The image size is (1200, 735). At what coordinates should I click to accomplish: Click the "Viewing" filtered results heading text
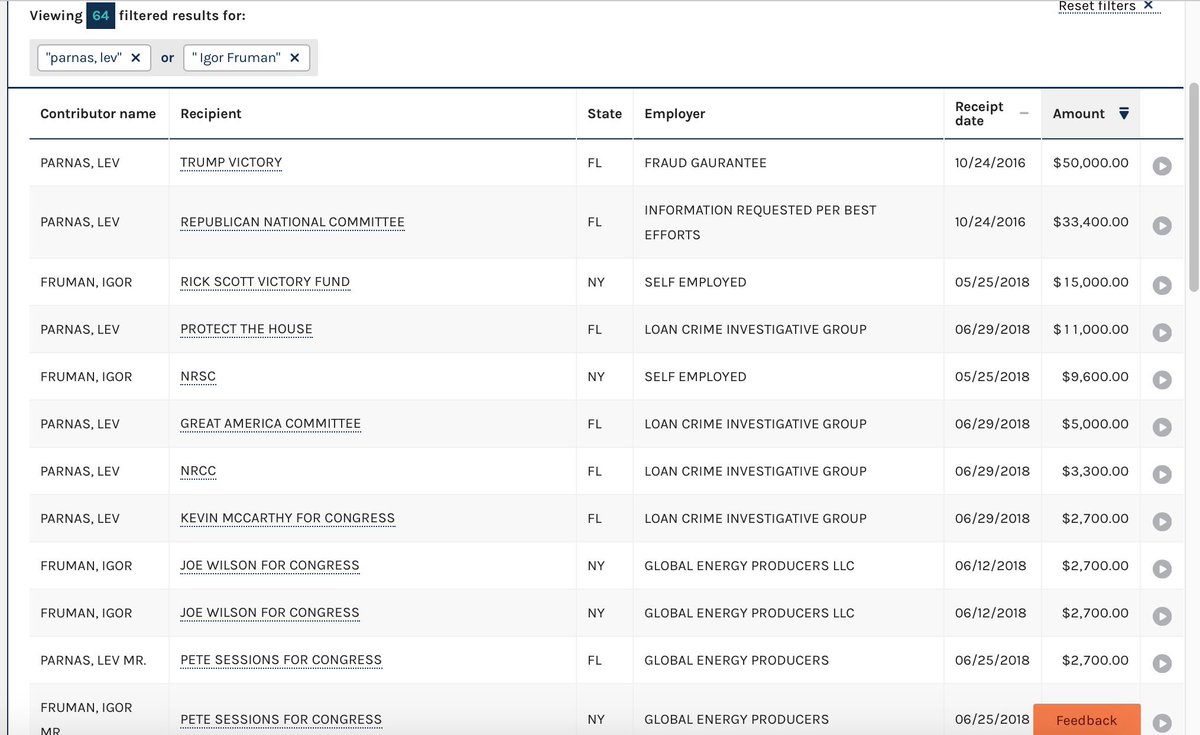[x=137, y=16]
